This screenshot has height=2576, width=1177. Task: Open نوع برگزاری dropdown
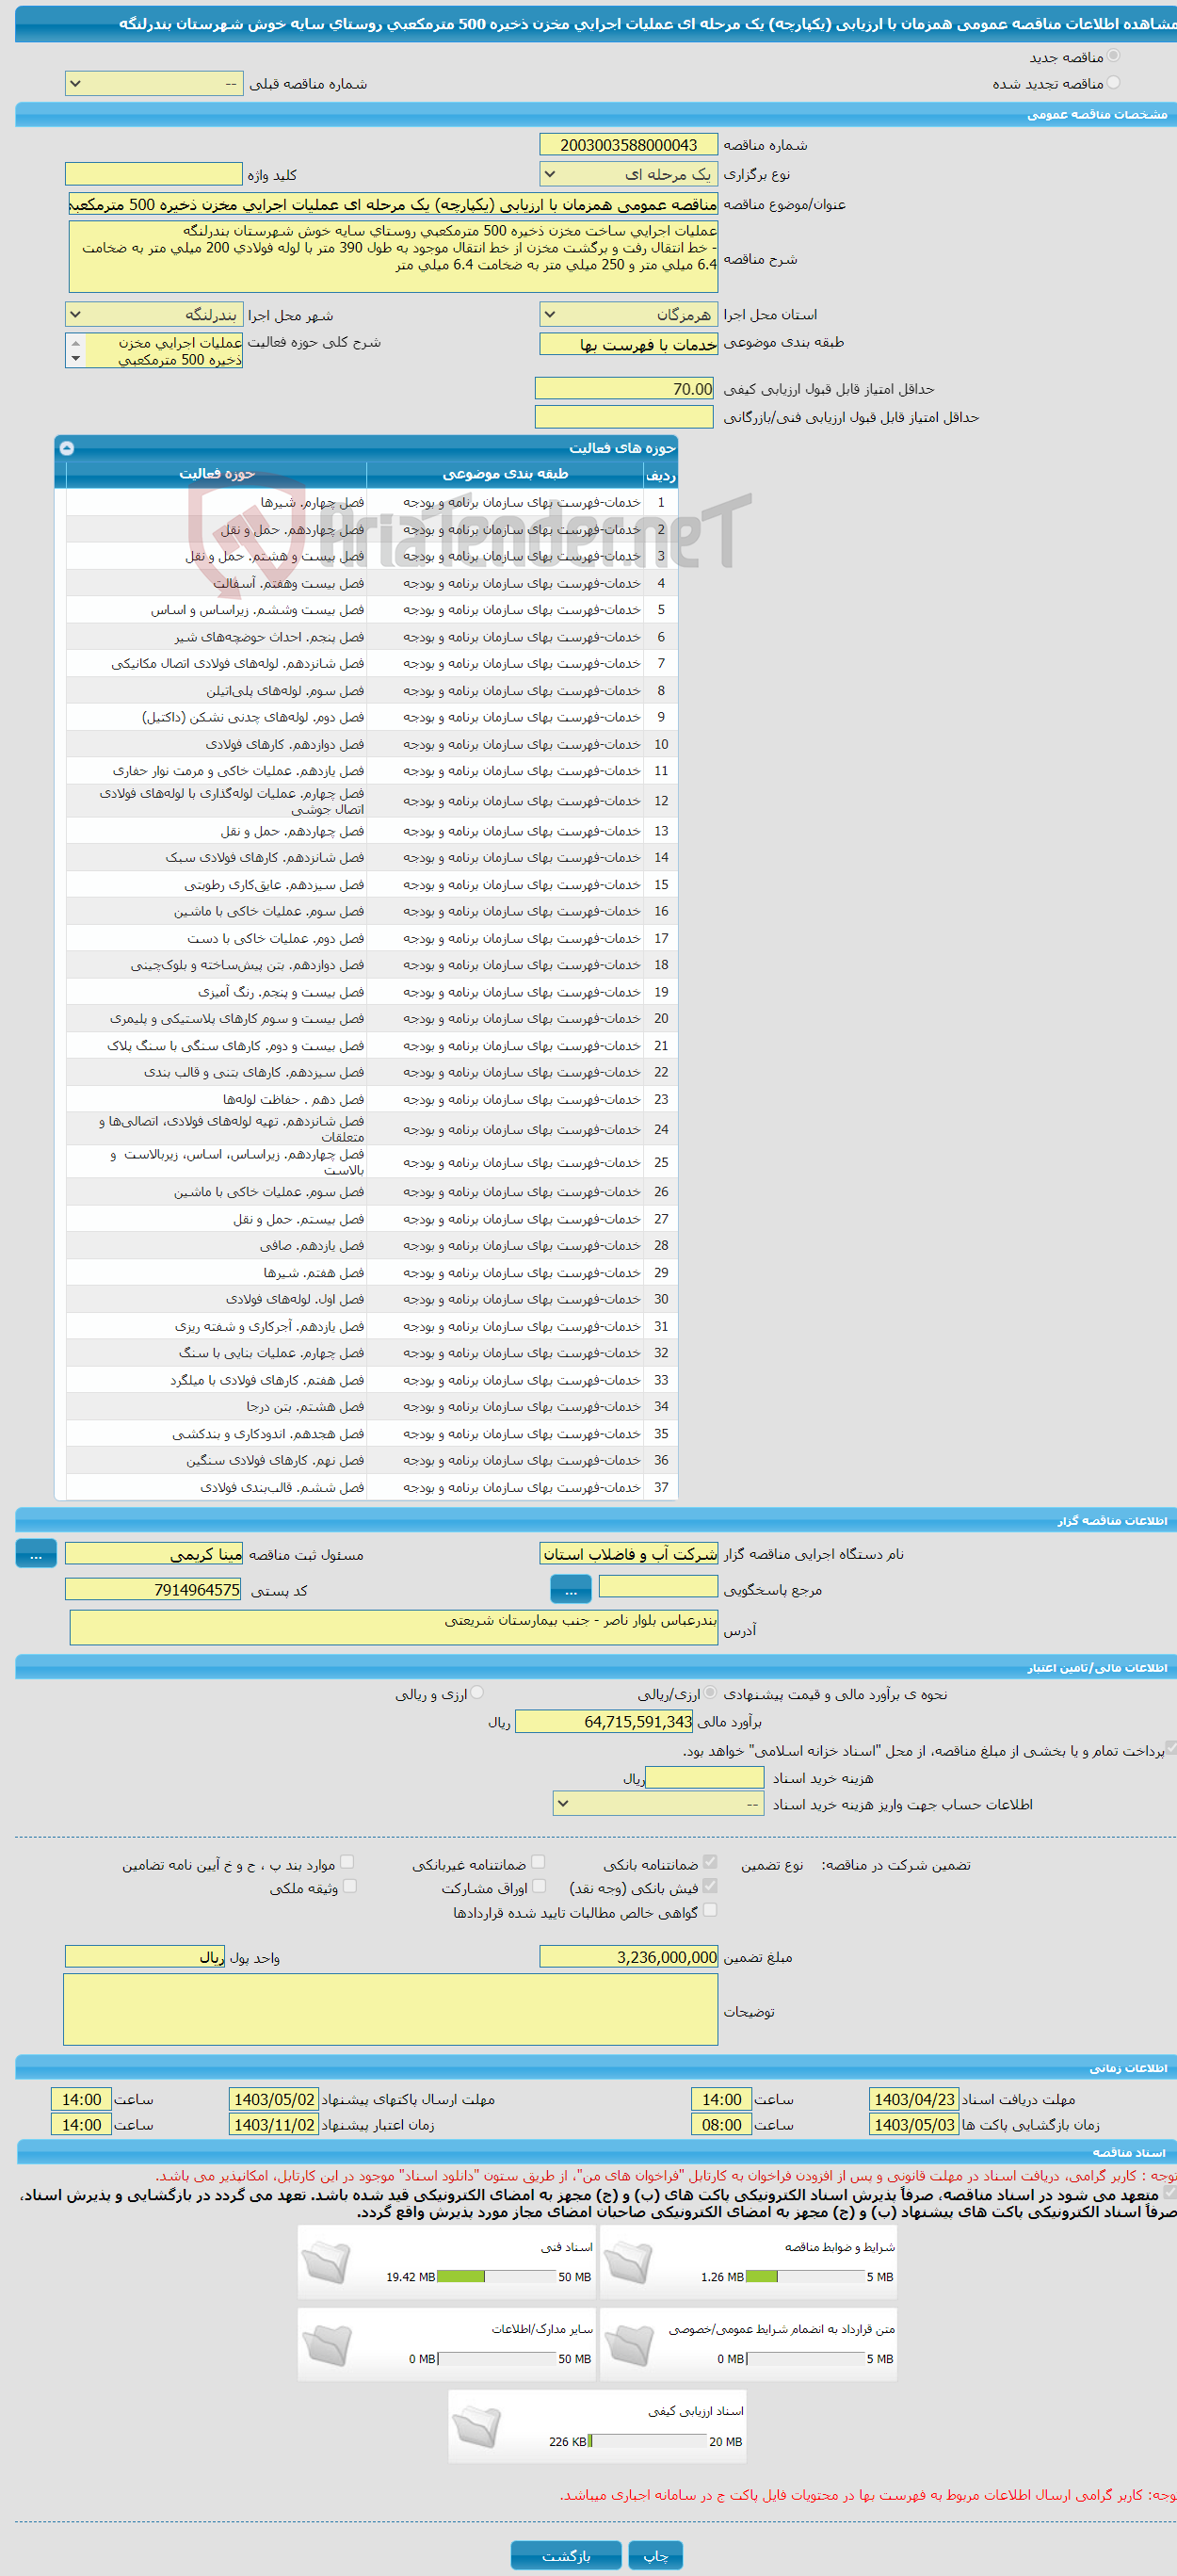tap(629, 174)
